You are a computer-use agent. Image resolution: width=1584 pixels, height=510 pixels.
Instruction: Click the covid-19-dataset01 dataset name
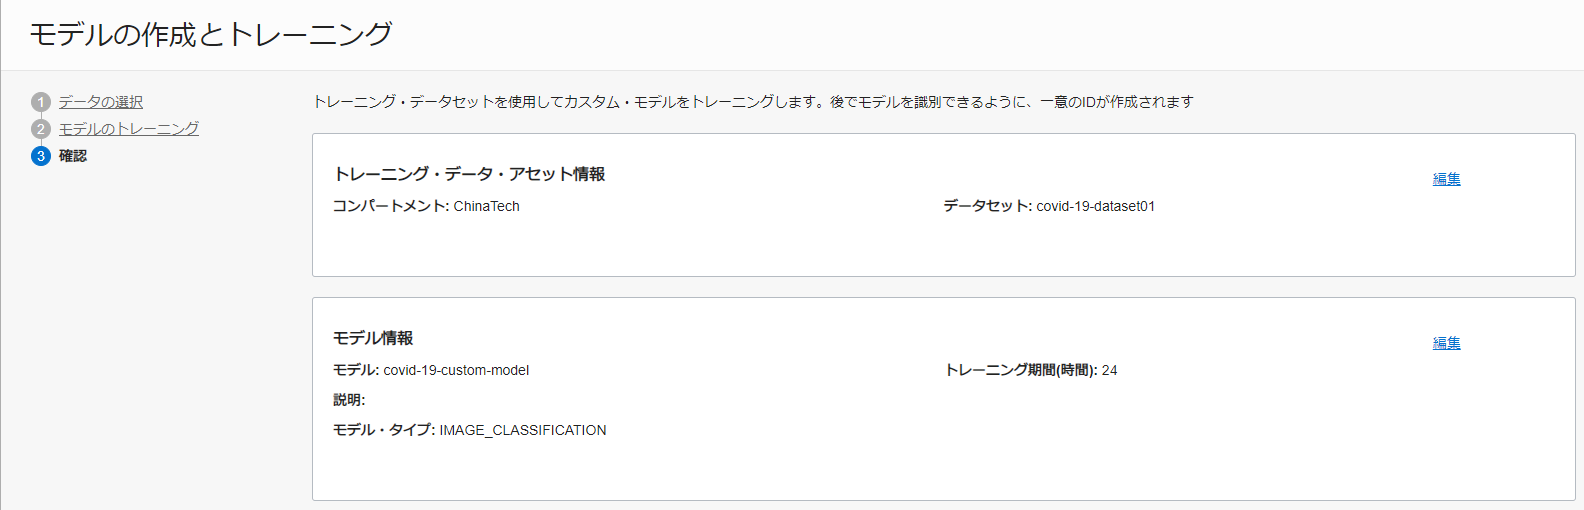click(1095, 206)
